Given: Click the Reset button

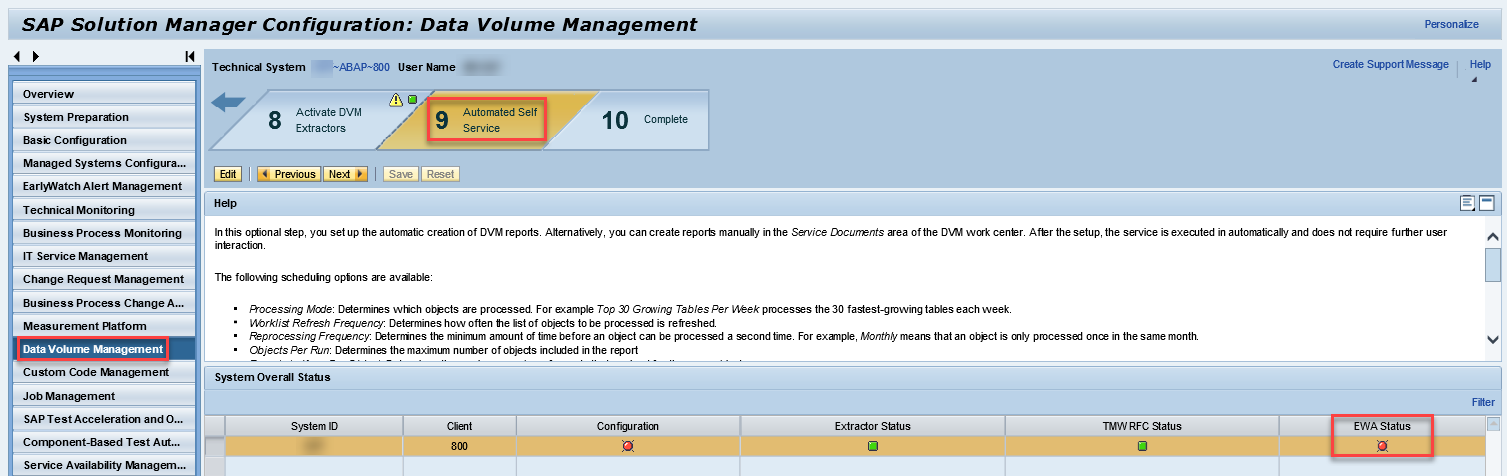Looking at the screenshot, I should click(x=440, y=174).
